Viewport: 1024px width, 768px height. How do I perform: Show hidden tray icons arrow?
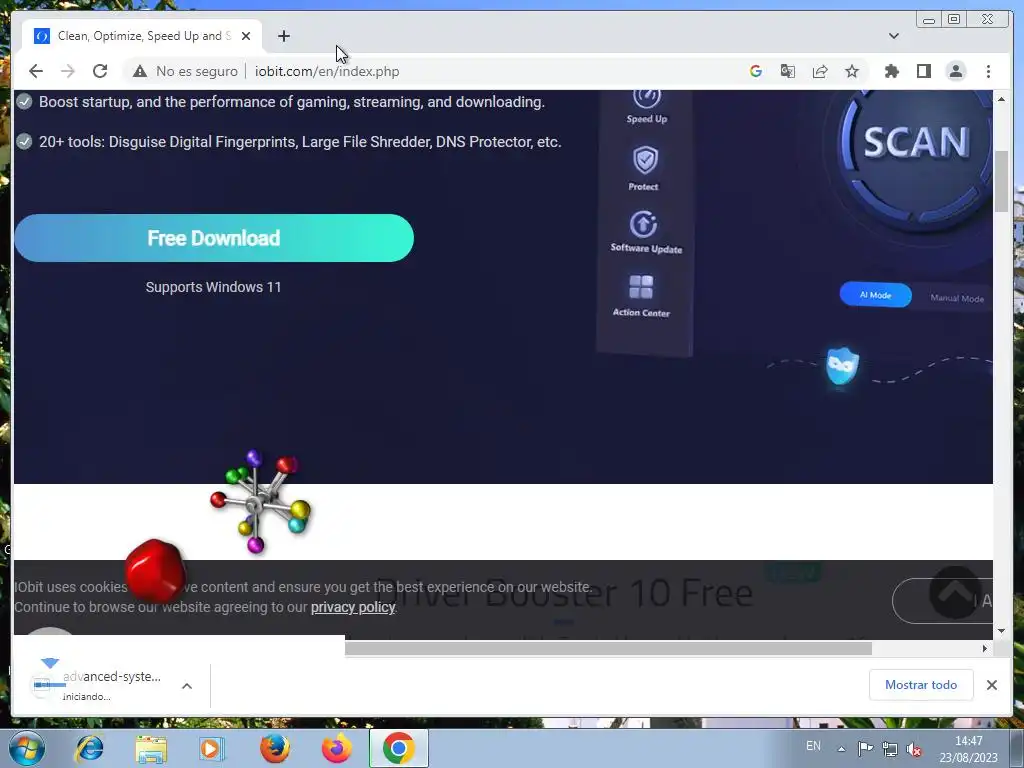842,749
